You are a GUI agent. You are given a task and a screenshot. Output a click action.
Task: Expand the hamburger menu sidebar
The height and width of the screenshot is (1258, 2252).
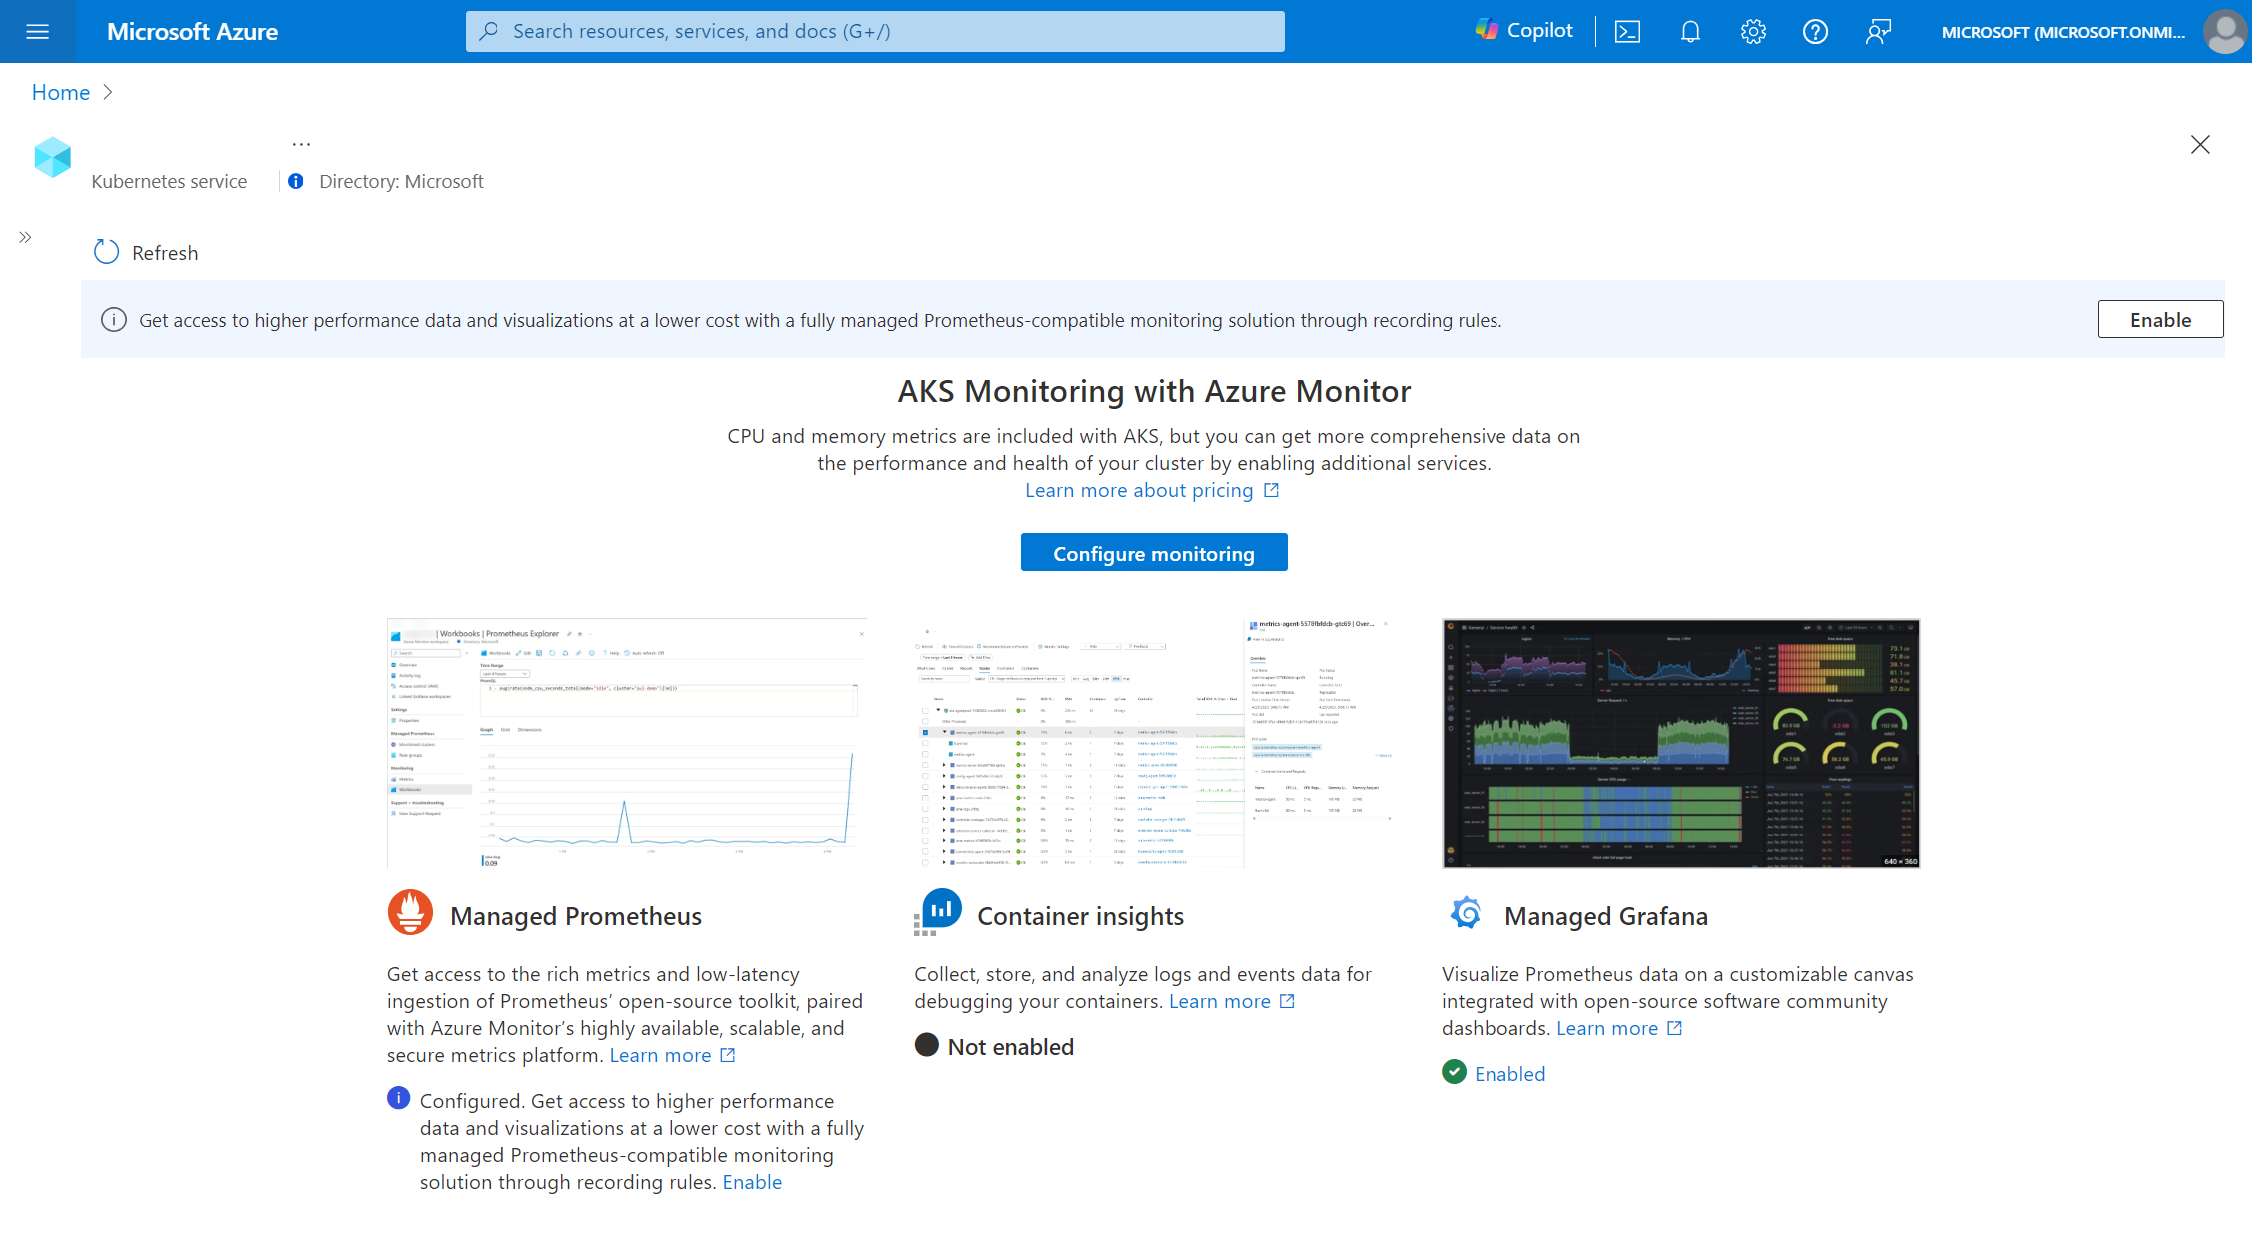[x=40, y=31]
